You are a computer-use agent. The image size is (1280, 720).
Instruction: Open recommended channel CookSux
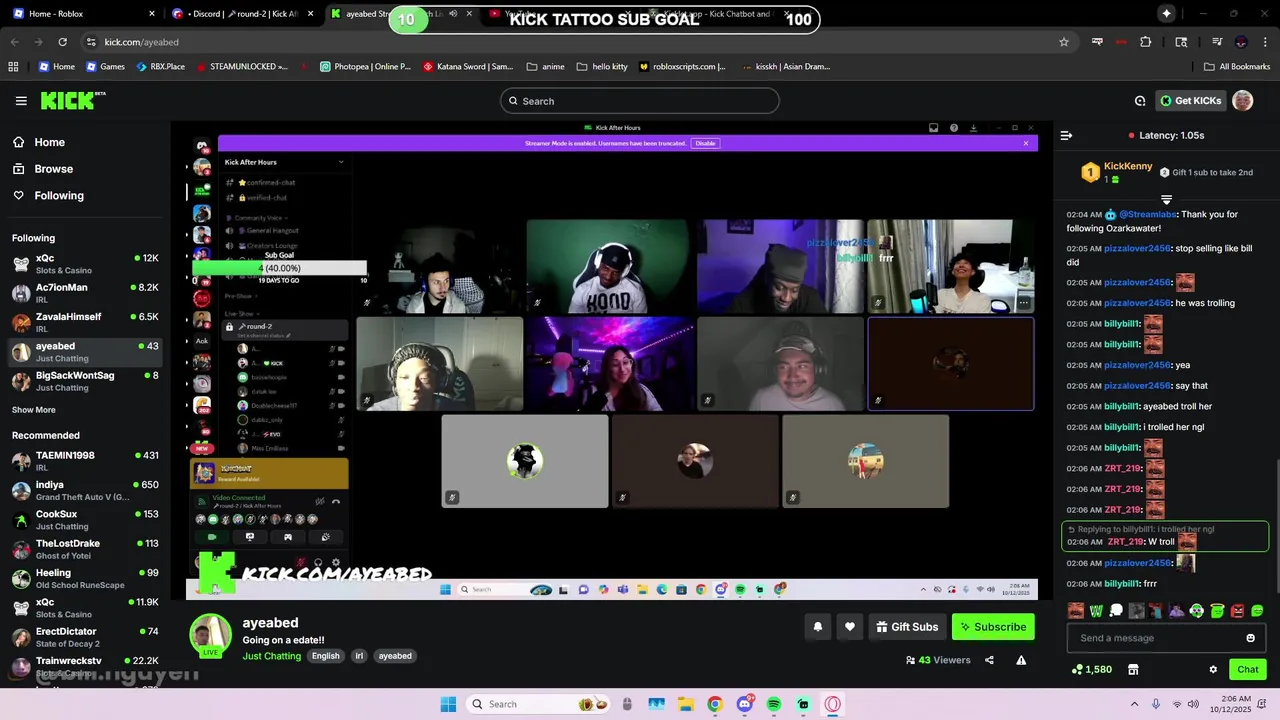[85, 520]
